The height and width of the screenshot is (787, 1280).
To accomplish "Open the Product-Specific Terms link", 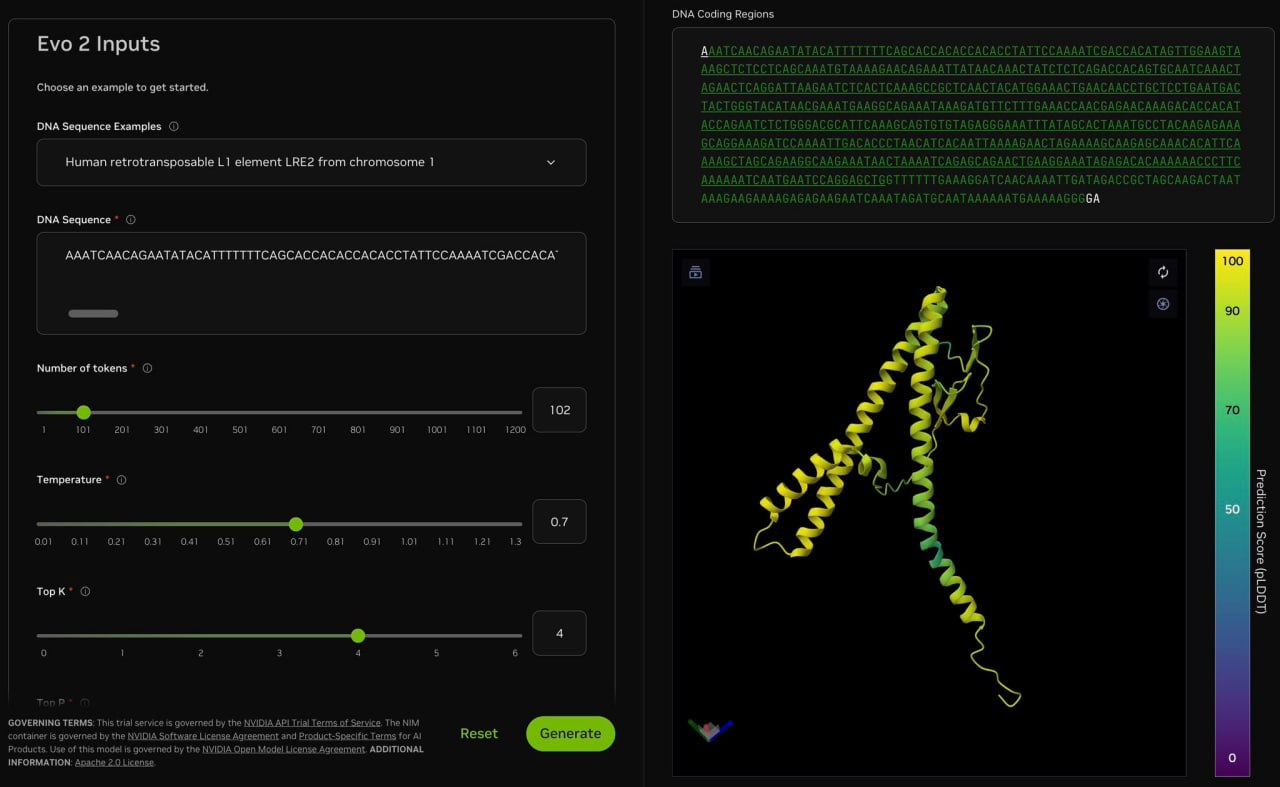I will pyautogui.click(x=347, y=736).
